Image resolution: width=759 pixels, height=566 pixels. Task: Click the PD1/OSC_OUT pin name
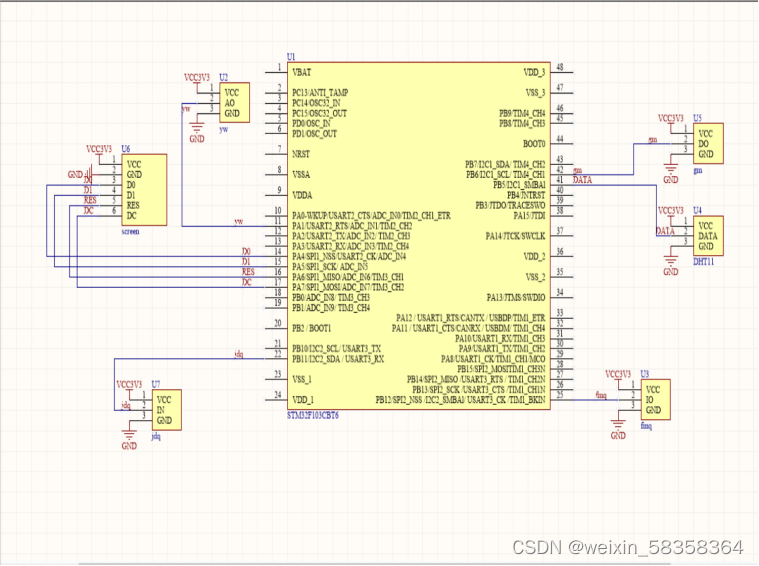(314, 134)
